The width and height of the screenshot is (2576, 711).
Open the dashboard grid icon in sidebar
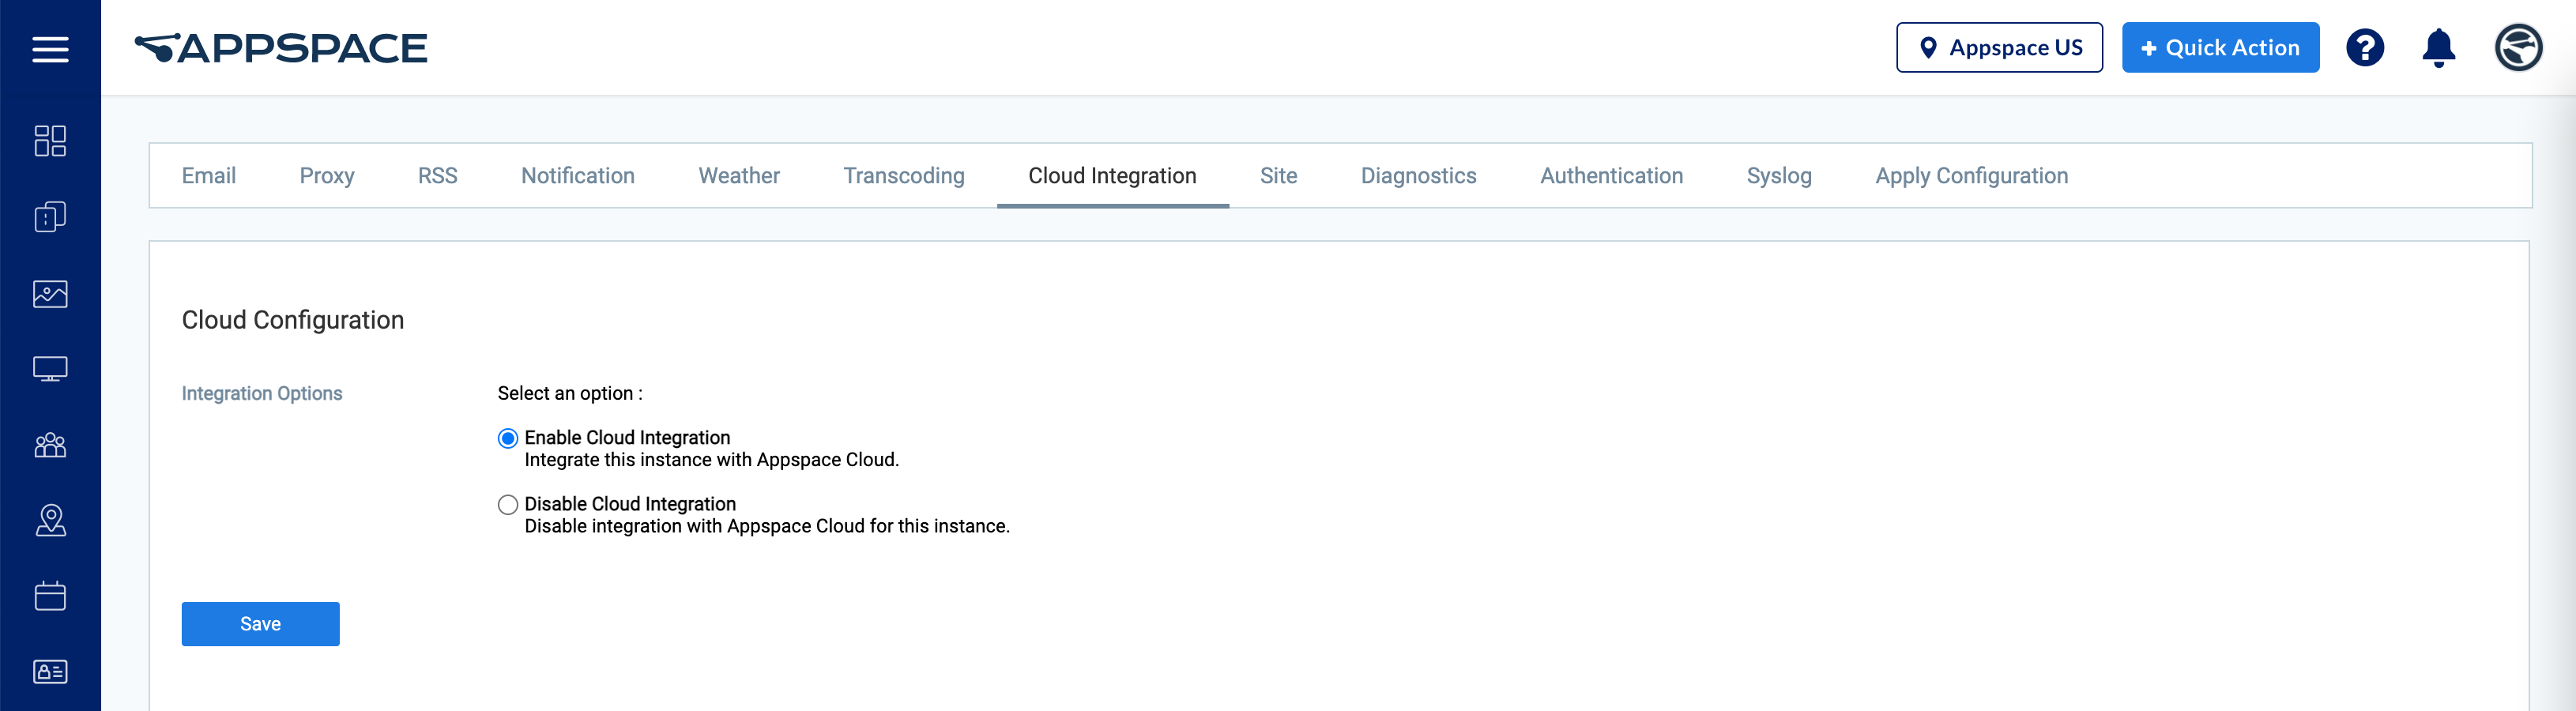tap(50, 141)
